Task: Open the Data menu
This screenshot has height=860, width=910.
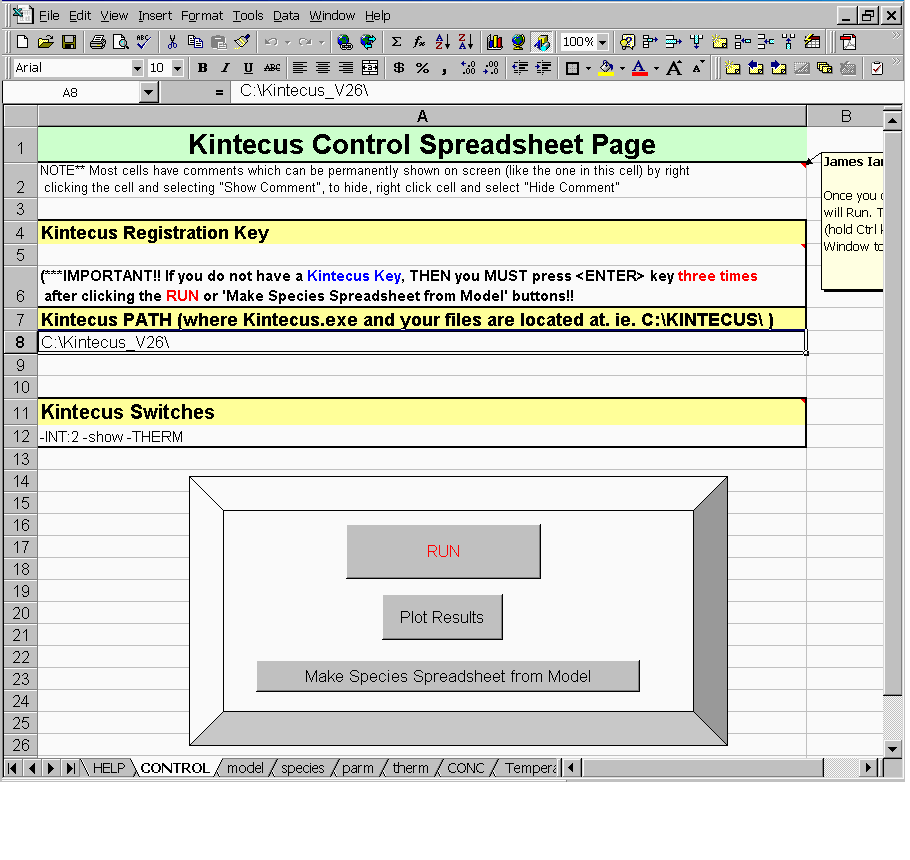Action: coord(286,16)
